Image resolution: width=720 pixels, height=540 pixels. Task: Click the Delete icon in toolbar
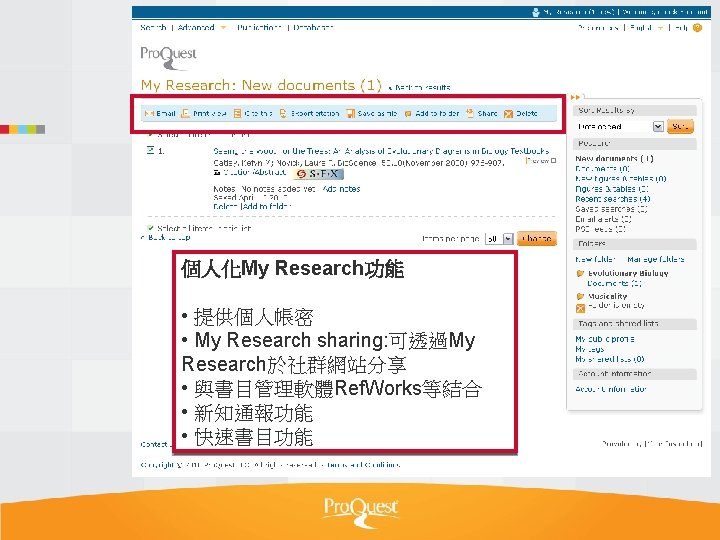(x=508, y=114)
